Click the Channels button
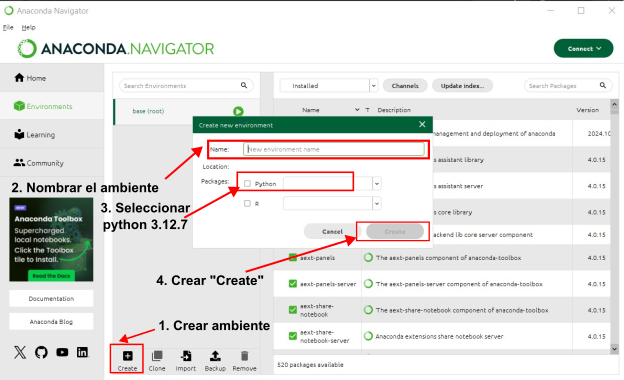 pos(405,86)
